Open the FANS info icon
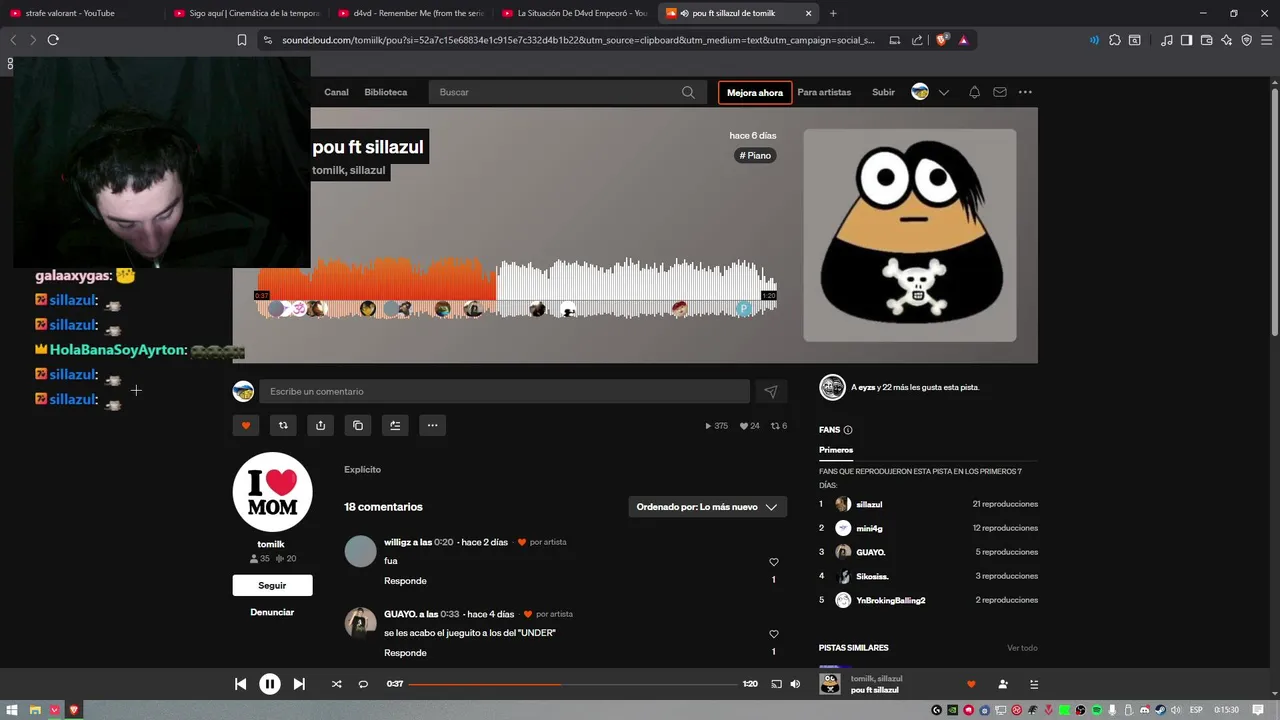 click(848, 430)
